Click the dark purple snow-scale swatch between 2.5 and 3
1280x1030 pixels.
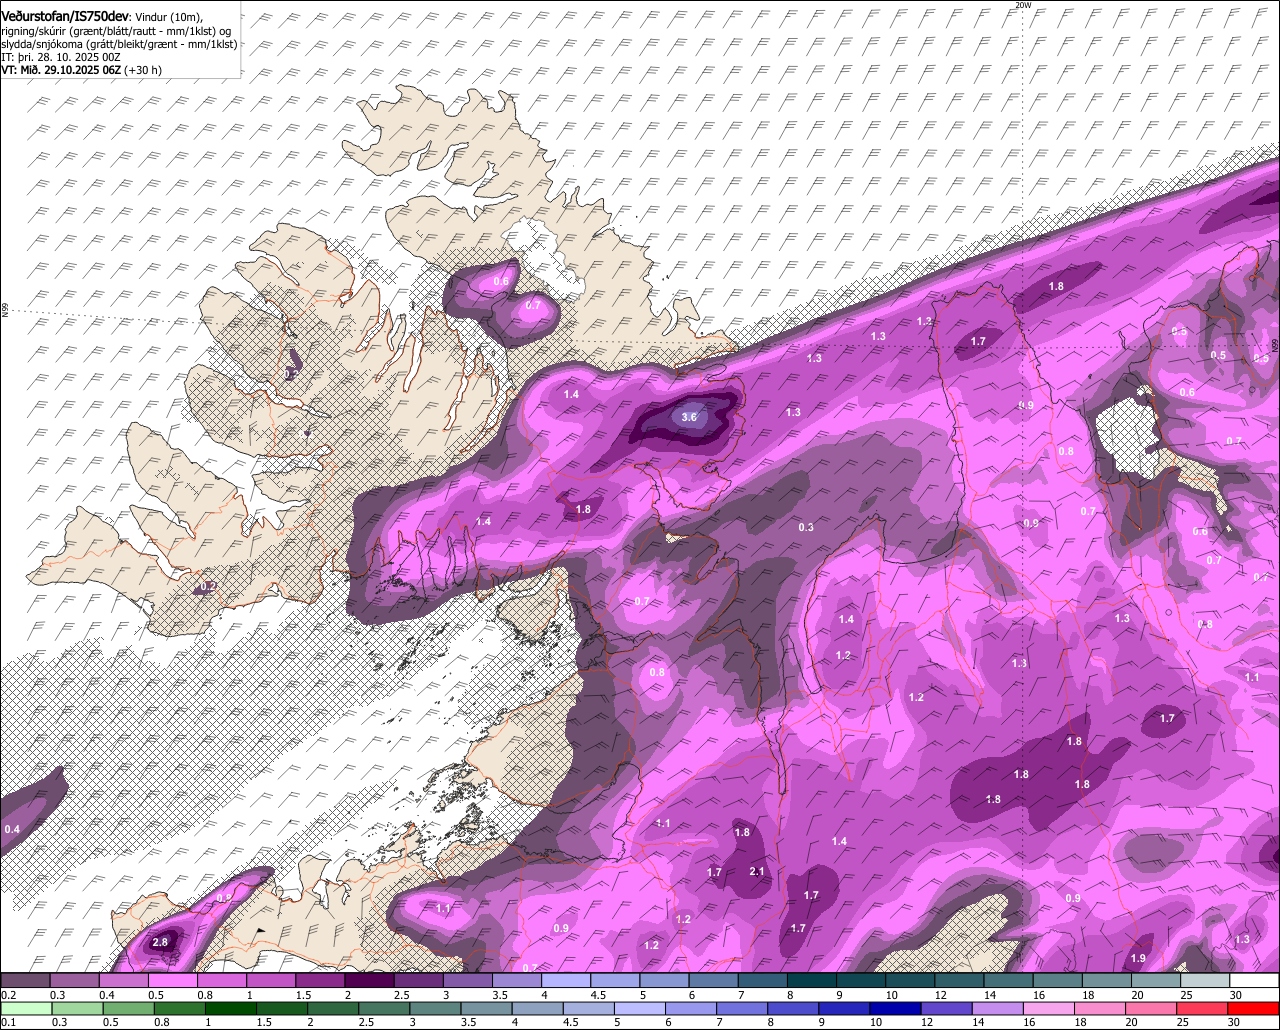(418, 980)
